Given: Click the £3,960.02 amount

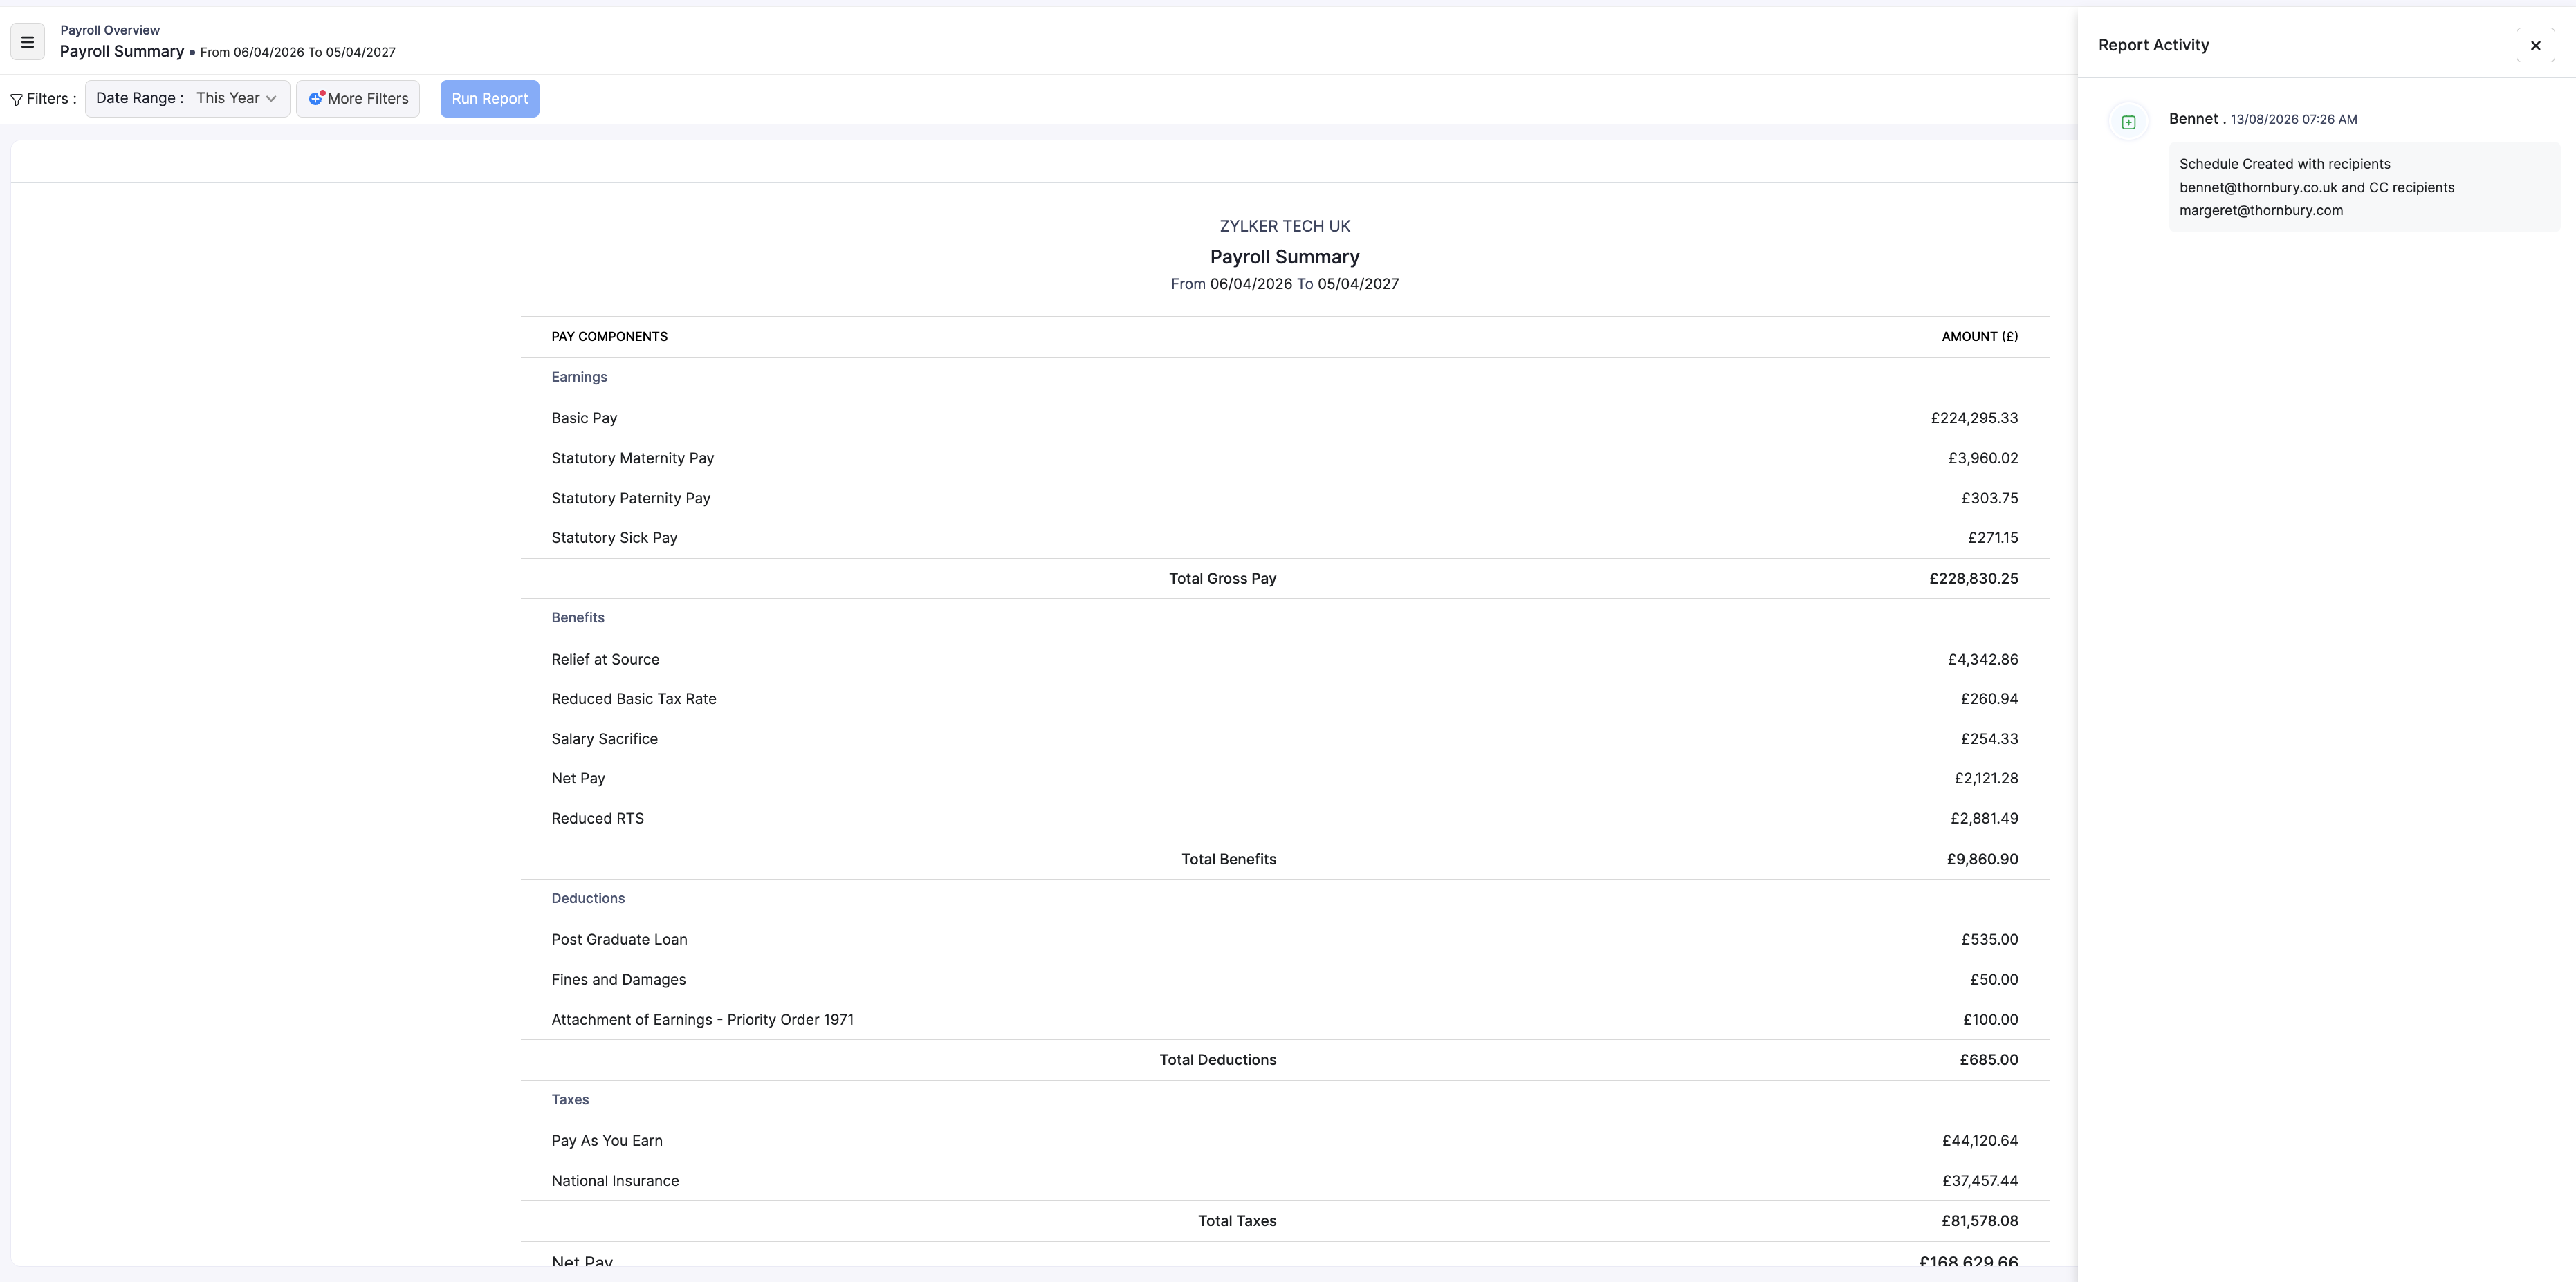Looking at the screenshot, I should pos(1983,458).
